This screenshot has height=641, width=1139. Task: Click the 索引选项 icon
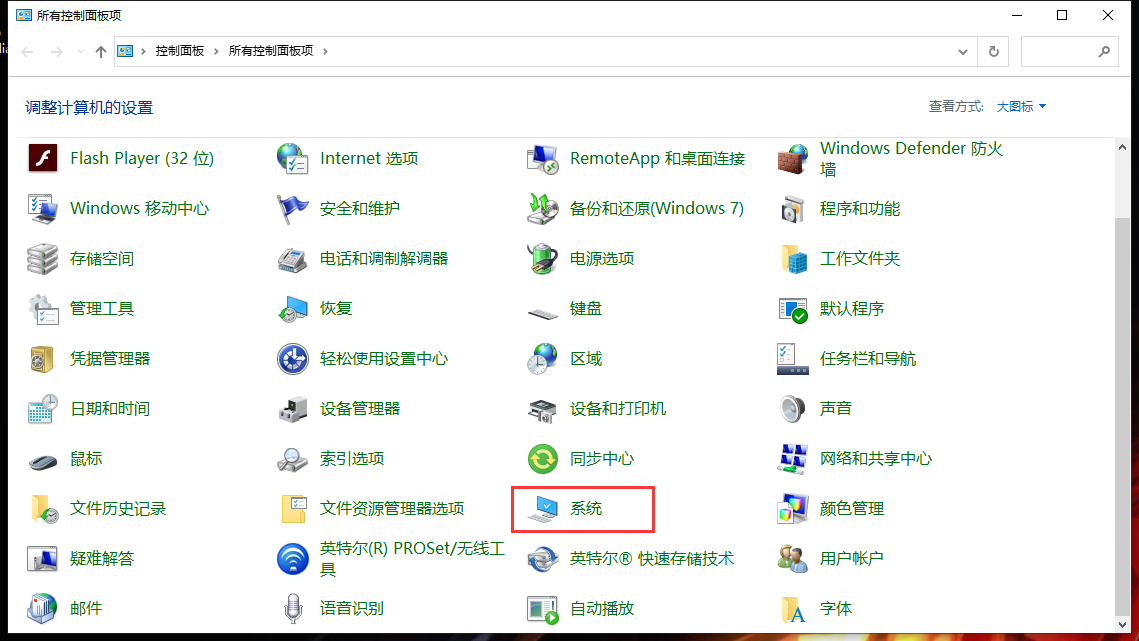[293, 459]
